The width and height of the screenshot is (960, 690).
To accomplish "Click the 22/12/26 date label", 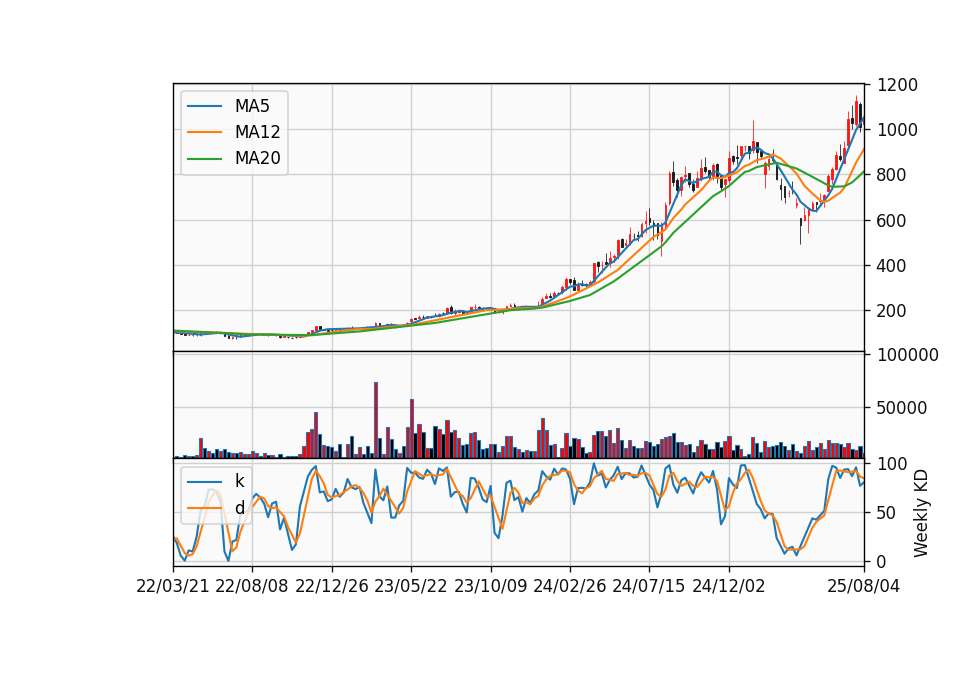I will (332, 586).
